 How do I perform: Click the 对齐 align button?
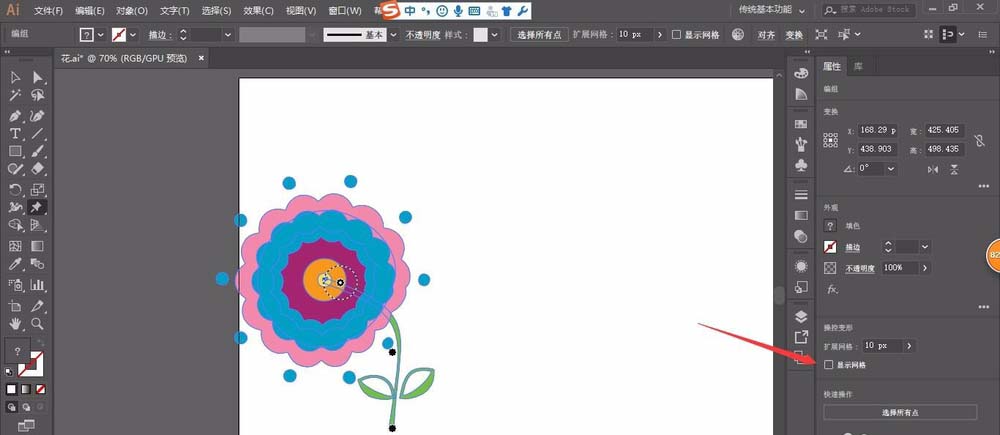(x=767, y=34)
